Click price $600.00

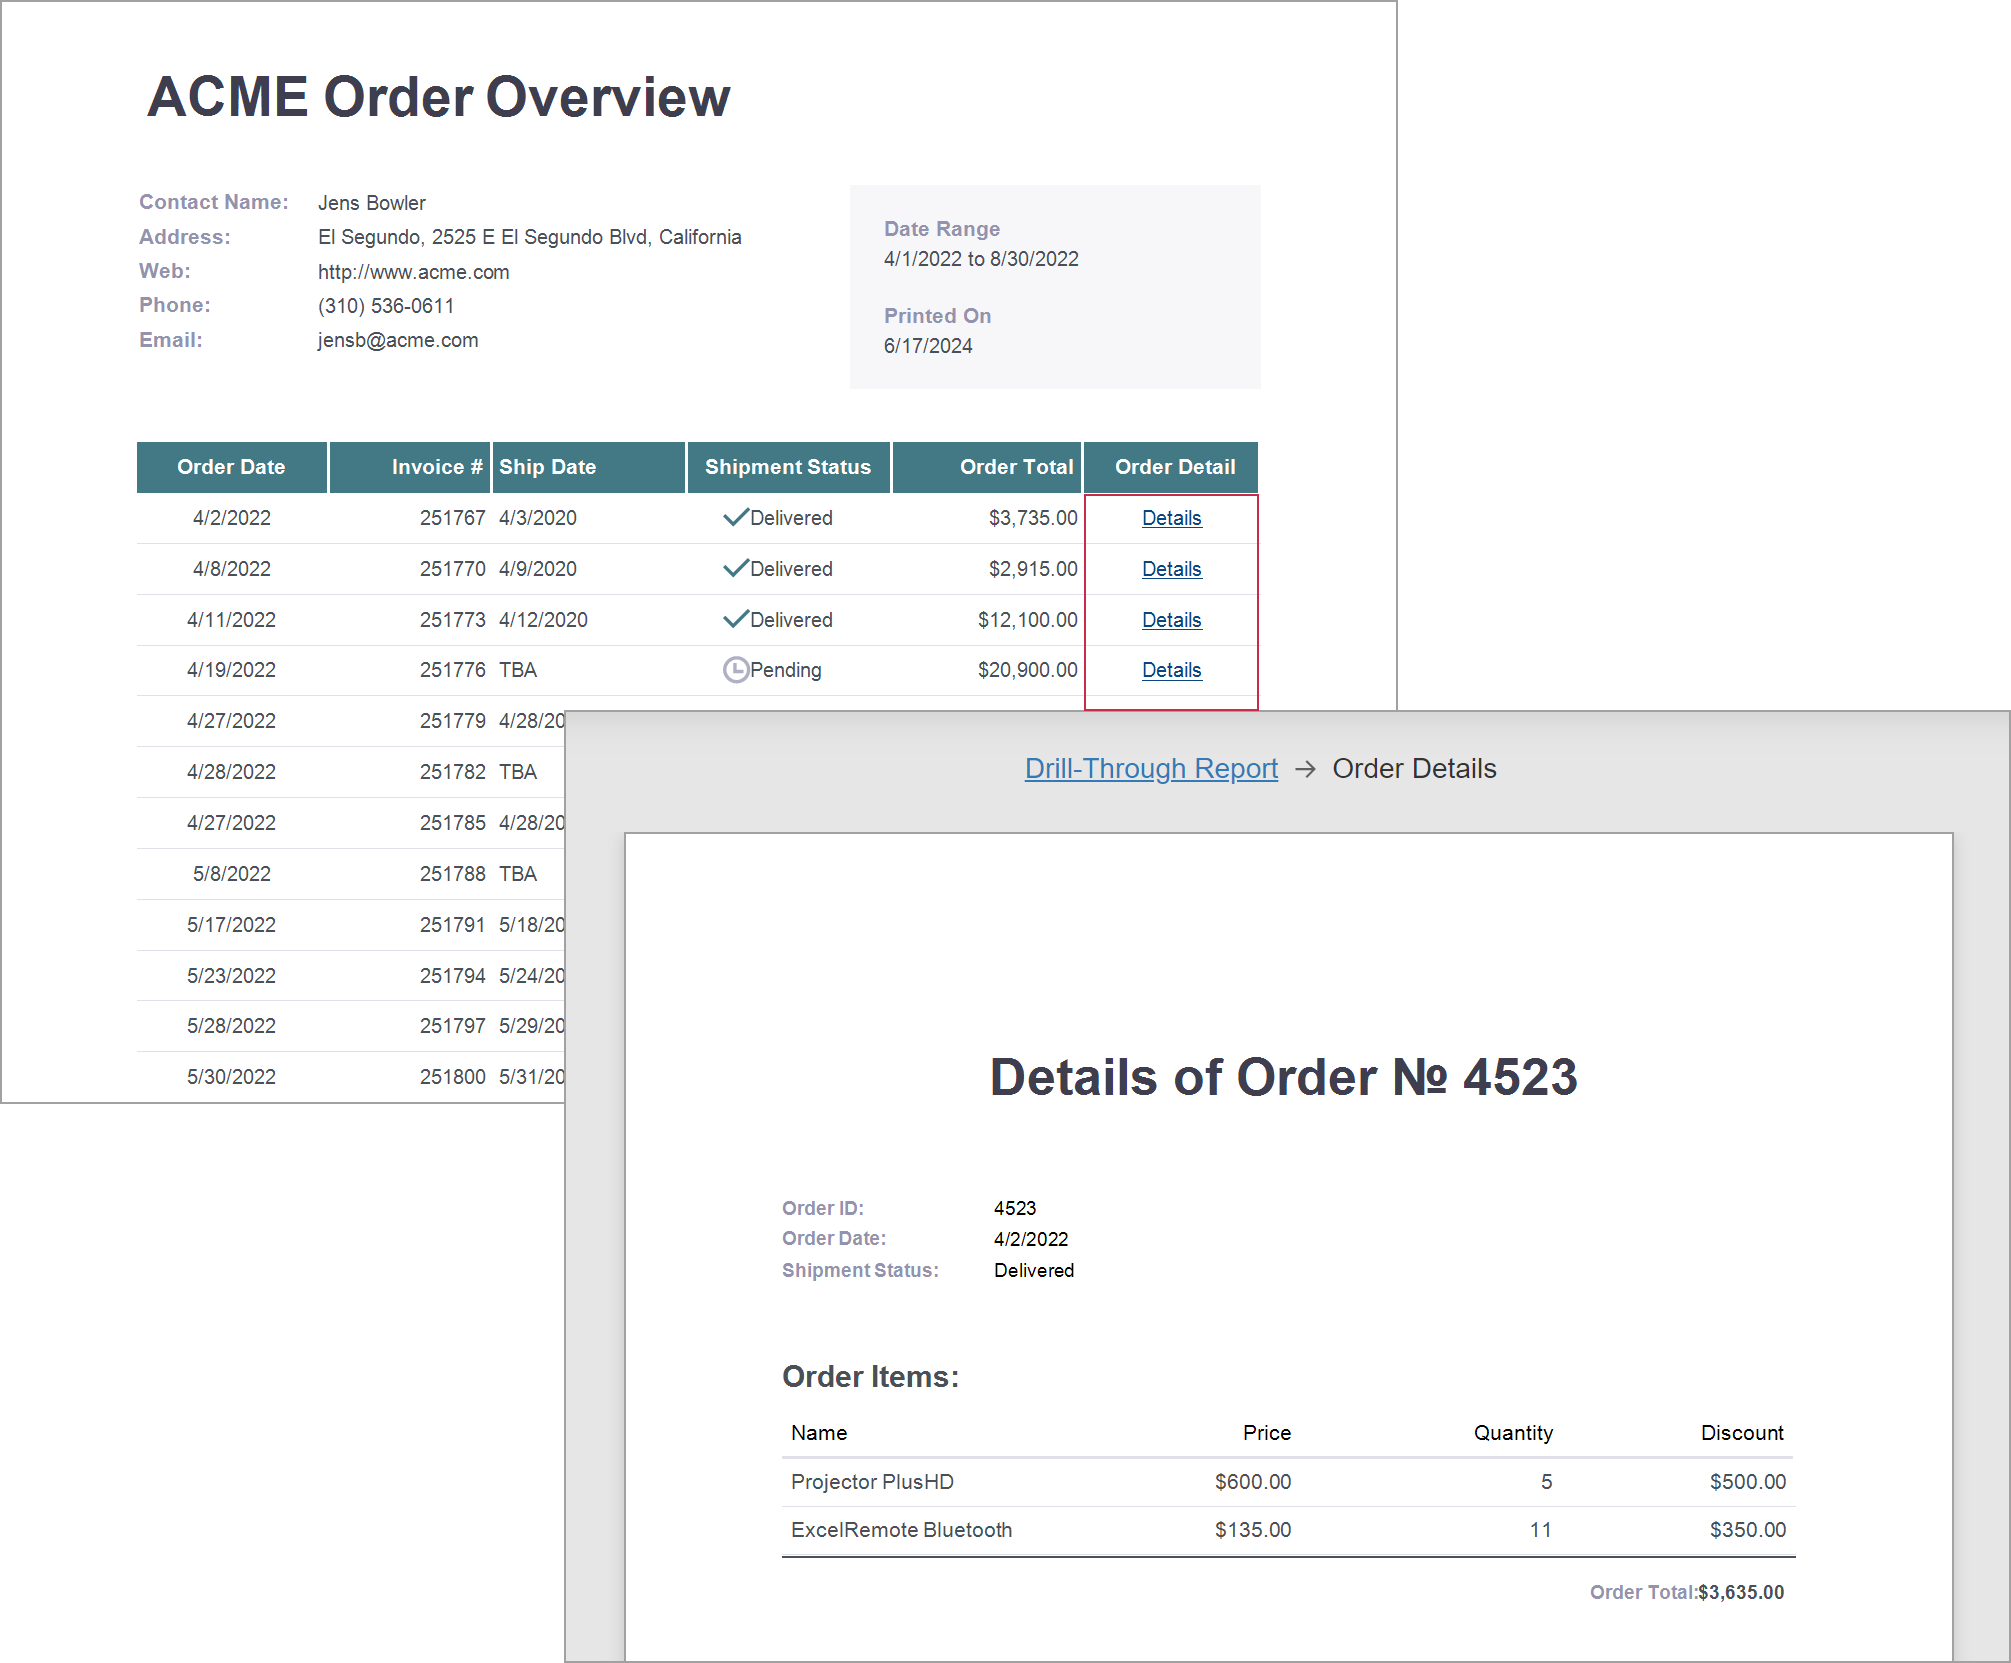(1253, 1482)
